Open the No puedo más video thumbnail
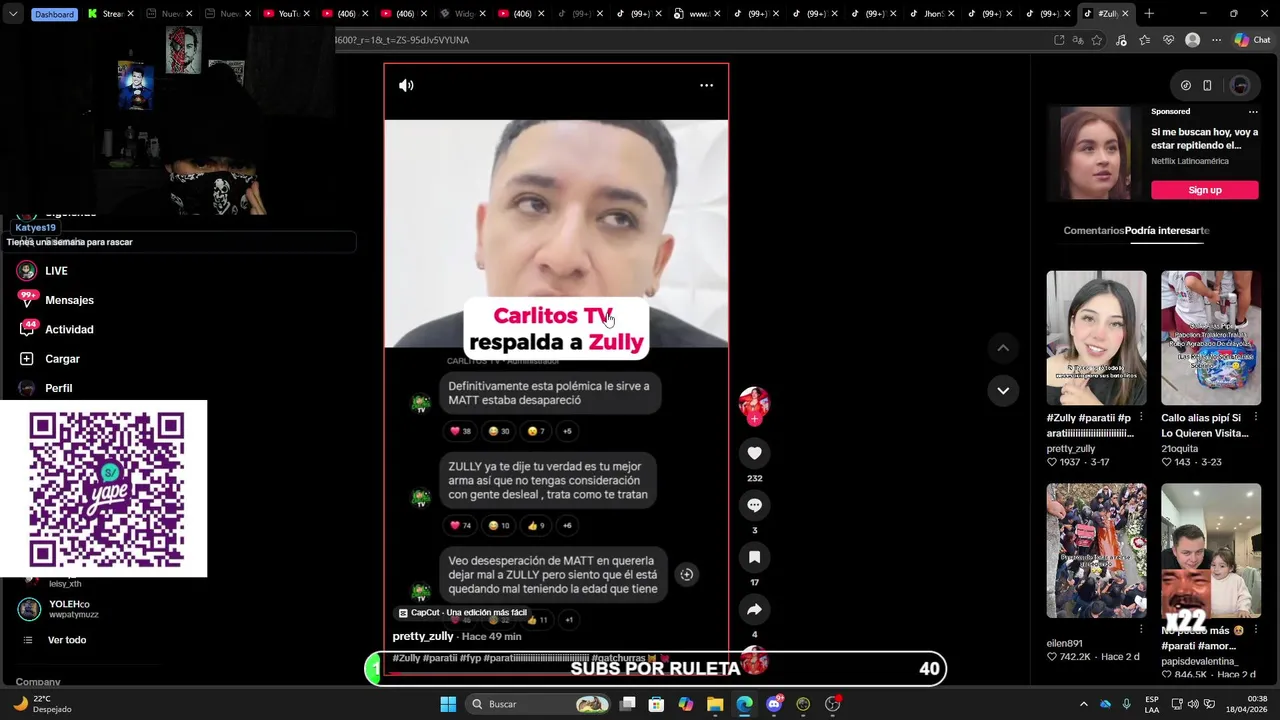The width and height of the screenshot is (1280, 720). (1211, 551)
